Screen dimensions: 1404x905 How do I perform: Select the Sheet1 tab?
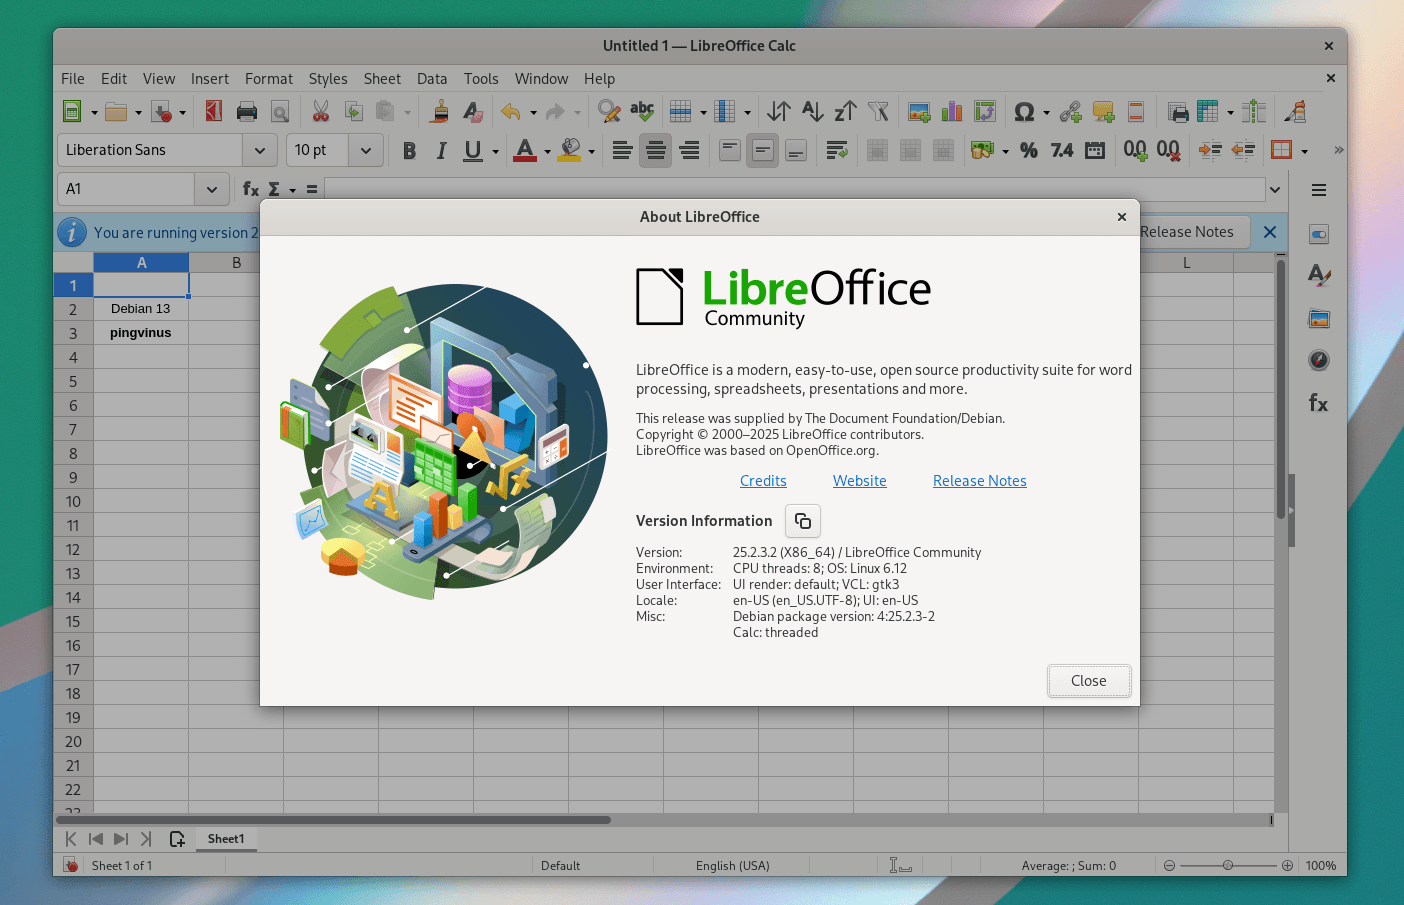(226, 839)
